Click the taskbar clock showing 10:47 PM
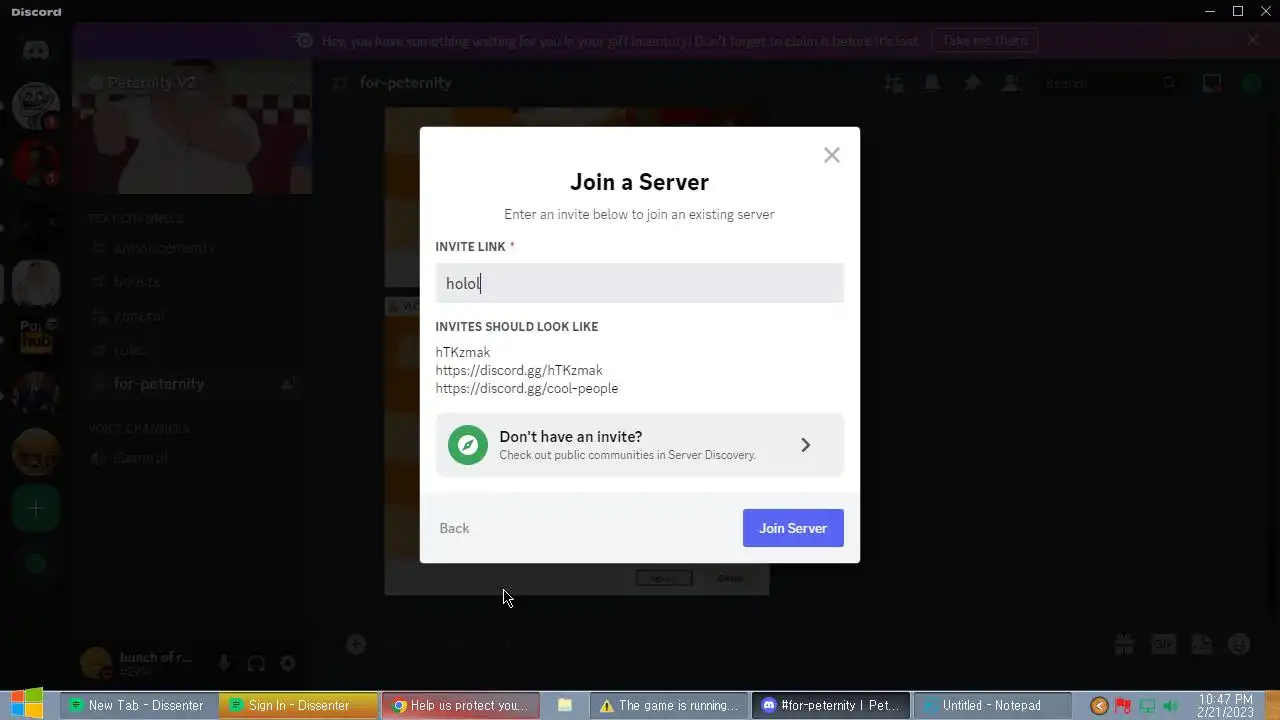The height and width of the screenshot is (720, 1280). pos(1225,705)
